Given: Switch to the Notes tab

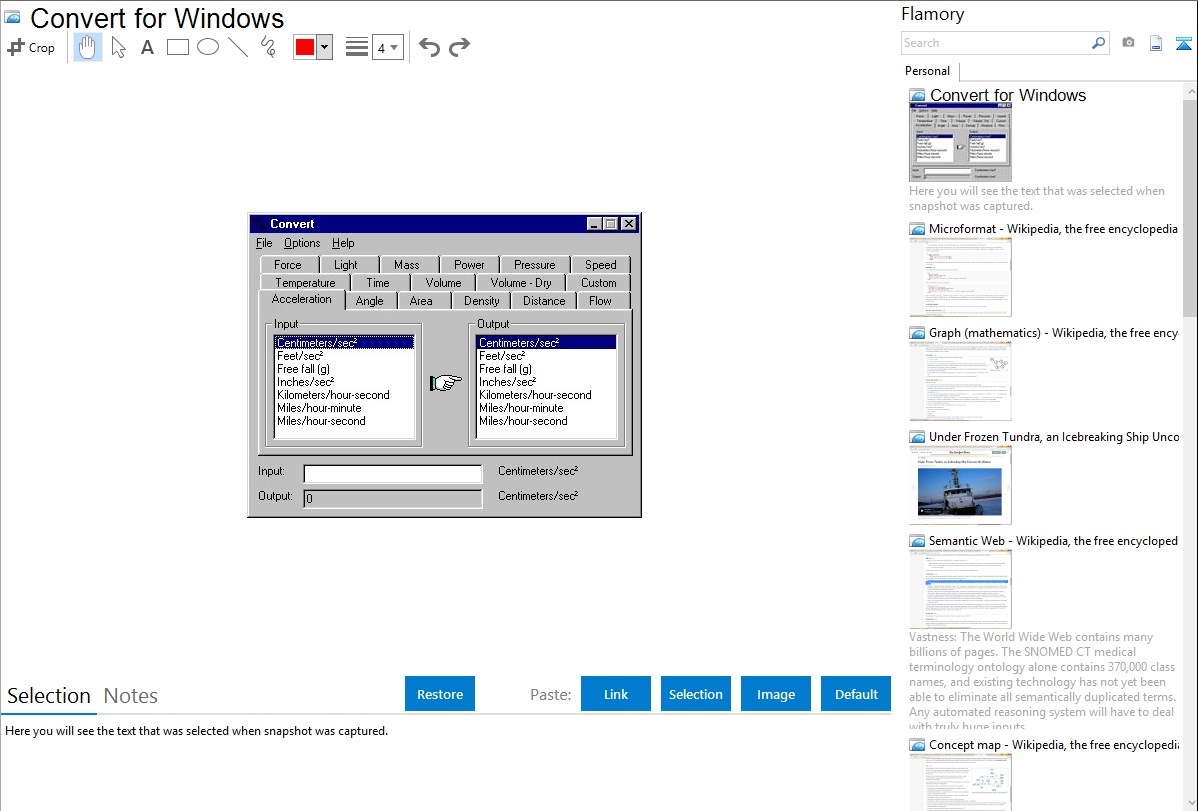Looking at the screenshot, I should coord(131,696).
